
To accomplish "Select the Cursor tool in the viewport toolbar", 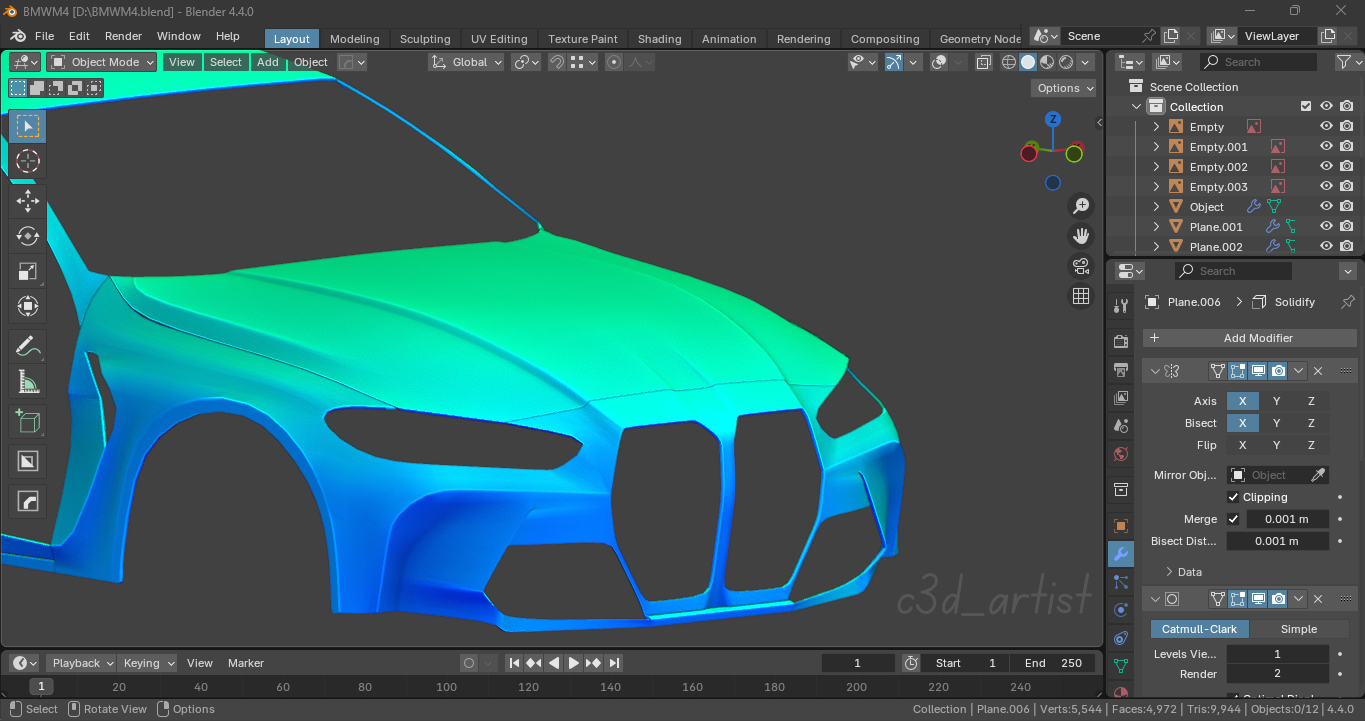I will click(x=28, y=161).
